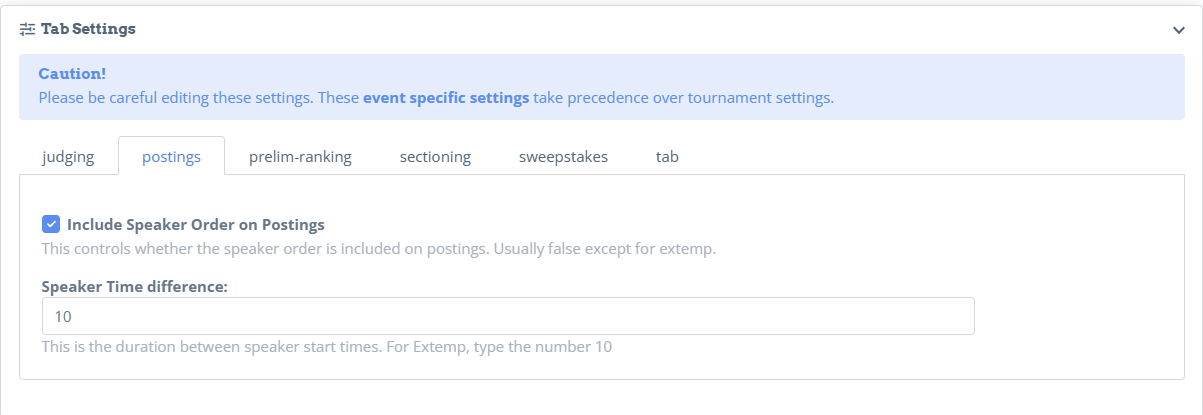The width and height of the screenshot is (1203, 415).
Task: Click the Speaker Time difference label
Action: [135, 287]
